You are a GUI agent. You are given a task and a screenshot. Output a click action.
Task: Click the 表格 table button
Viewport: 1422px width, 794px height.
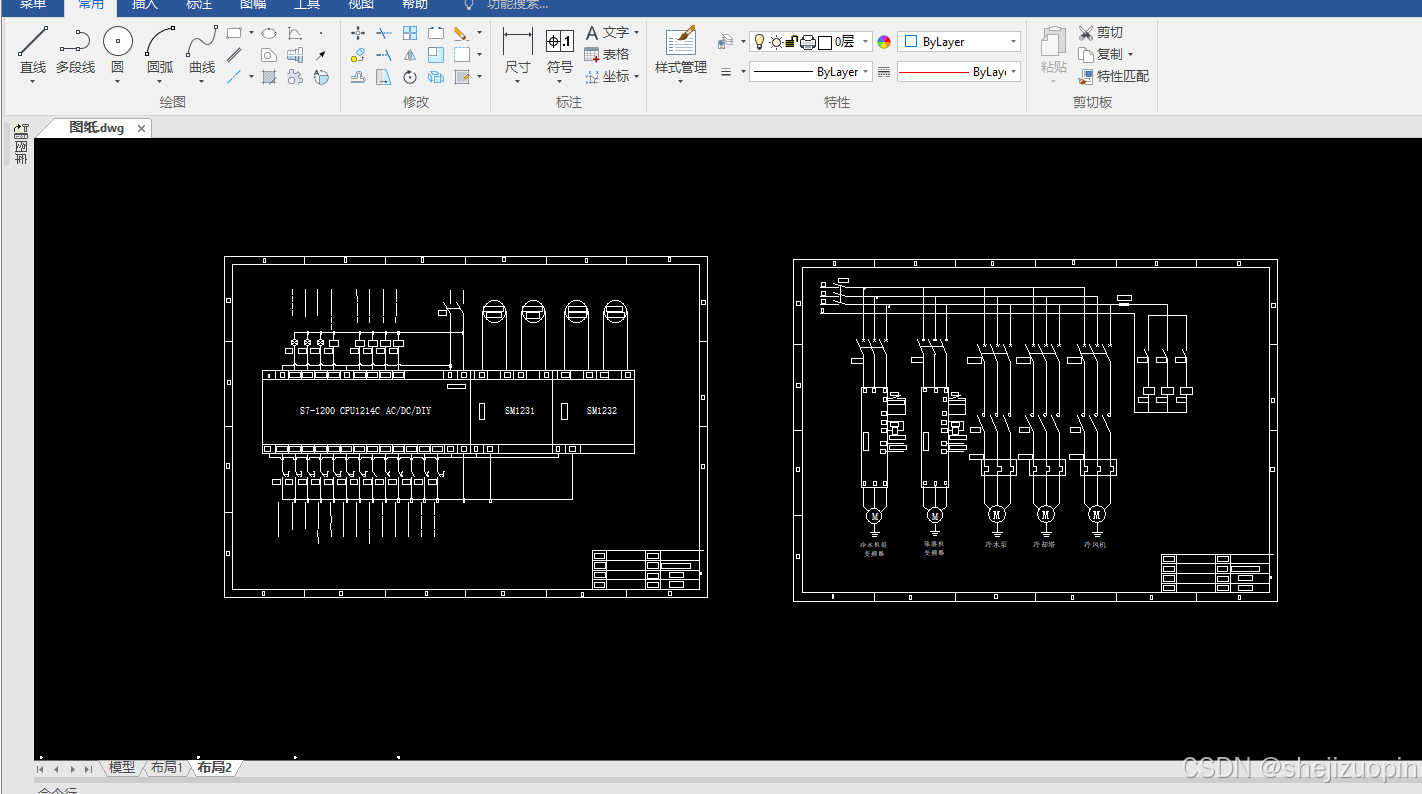click(x=607, y=54)
